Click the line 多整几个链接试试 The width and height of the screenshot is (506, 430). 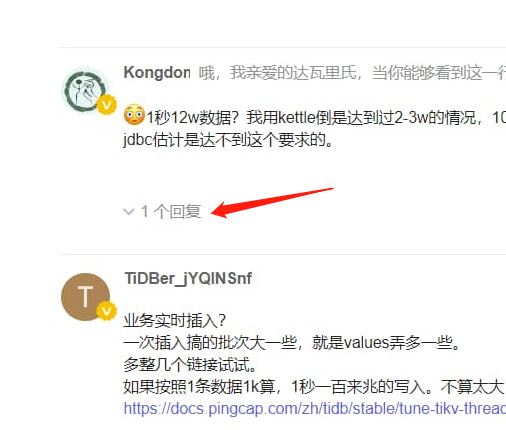pyautogui.click(x=190, y=364)
